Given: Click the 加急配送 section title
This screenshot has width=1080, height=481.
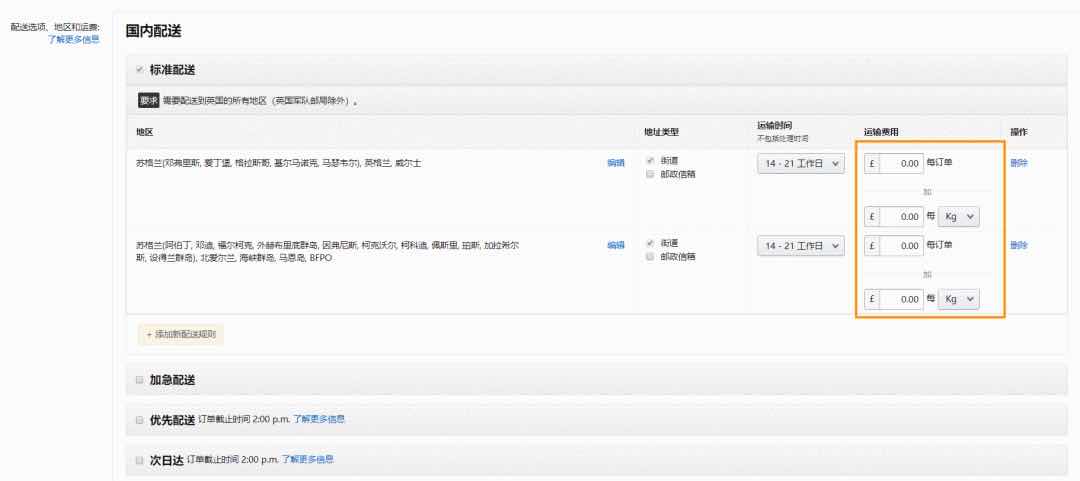Looking at the screenshot, I should click(x=172, y=380).
